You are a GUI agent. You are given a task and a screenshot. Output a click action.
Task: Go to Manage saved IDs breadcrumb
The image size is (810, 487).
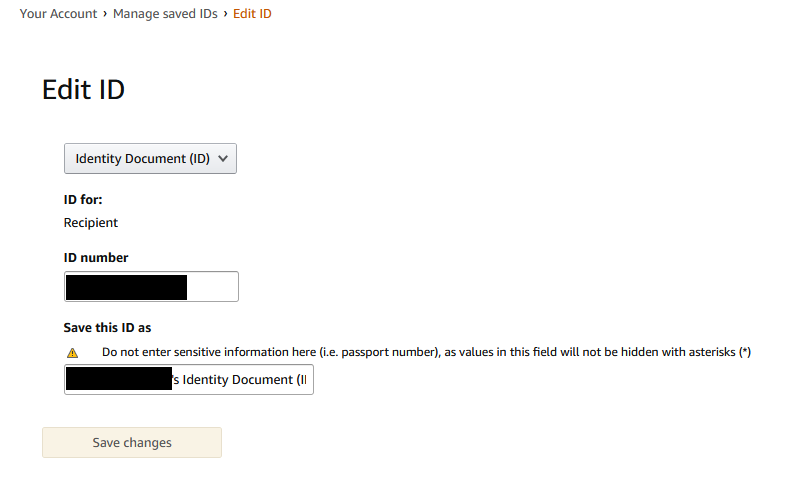164,14
